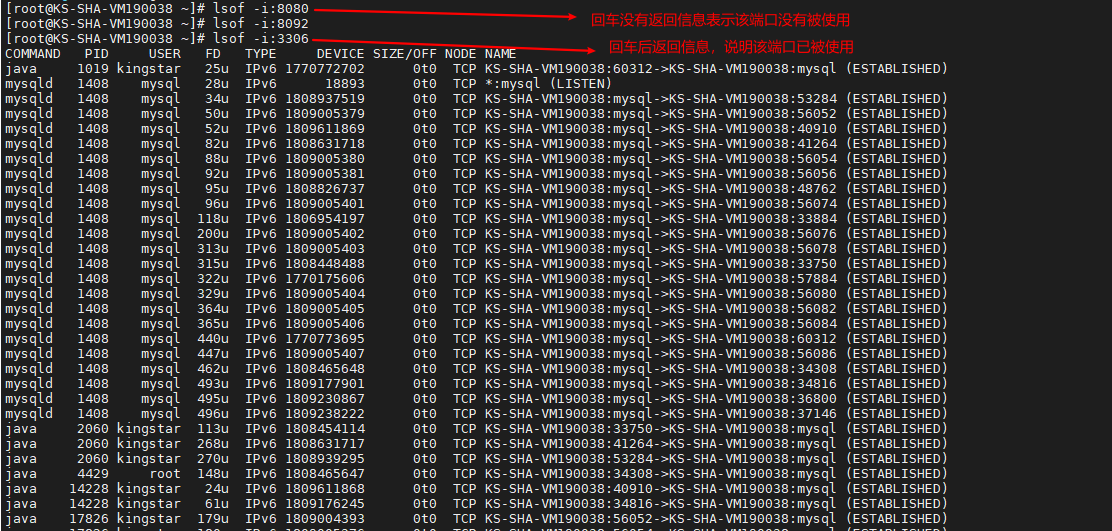Click the COMMAND column header
The height and width of the screenshot is (531, 1112).
tap(33, 54)
